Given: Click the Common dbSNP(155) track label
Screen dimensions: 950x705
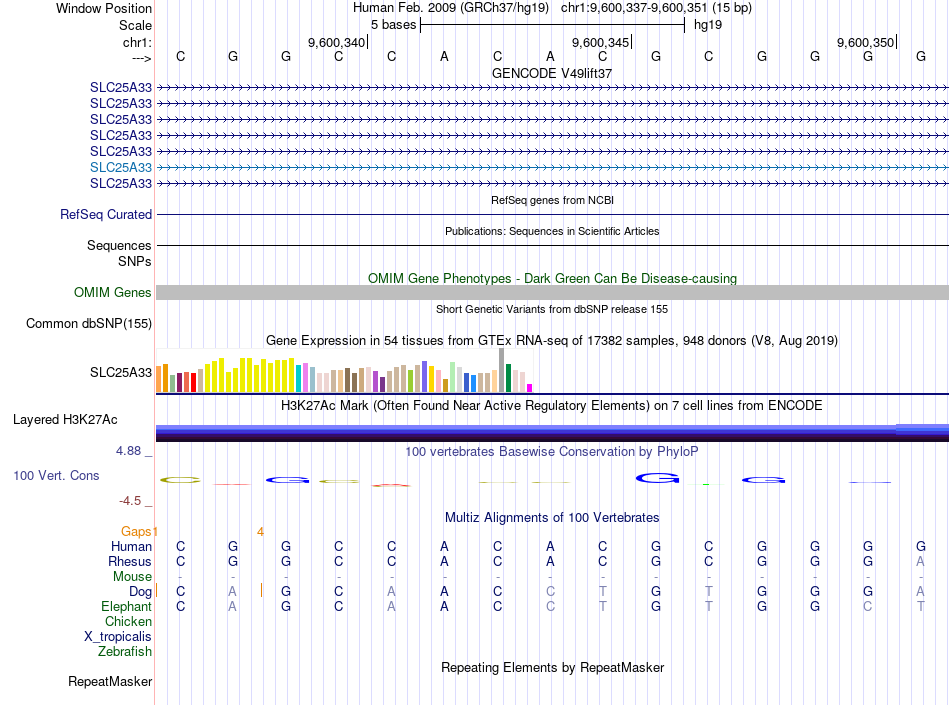Looking at the screenshot, I should tap(89, 323).
